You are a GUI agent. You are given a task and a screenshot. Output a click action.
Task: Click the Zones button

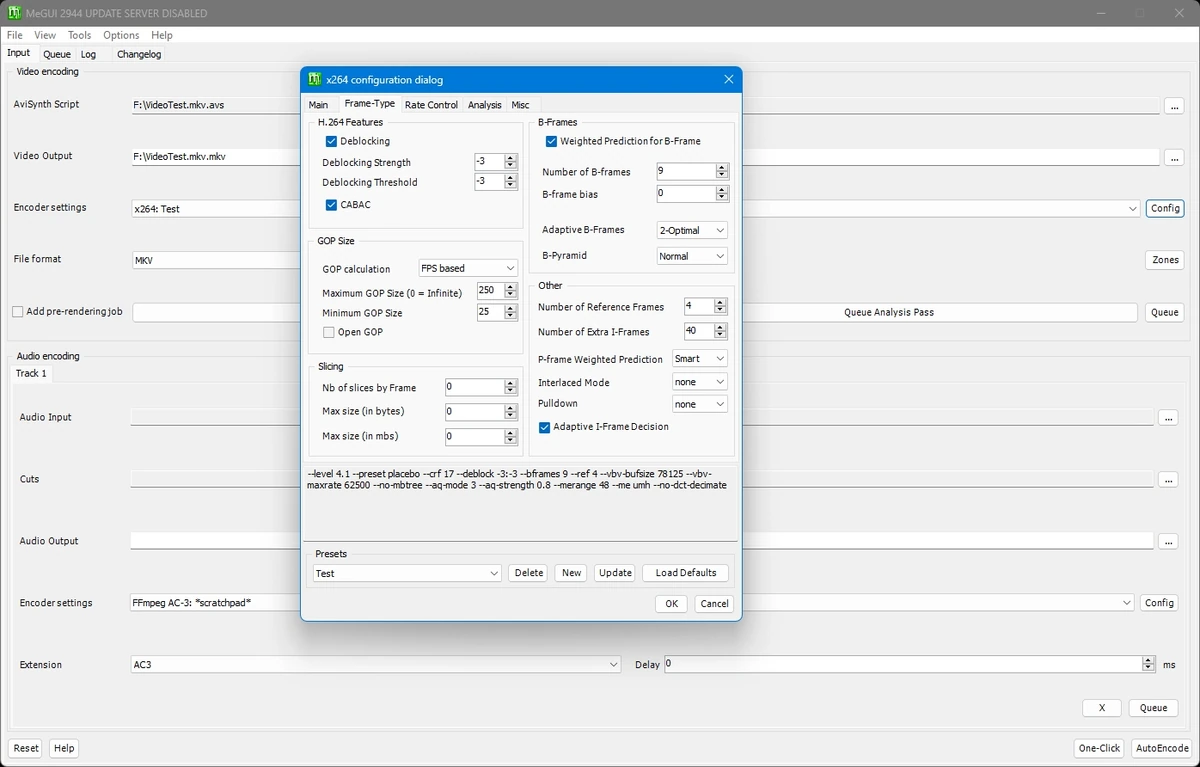pyautogui.click(x=1165, y=260)
